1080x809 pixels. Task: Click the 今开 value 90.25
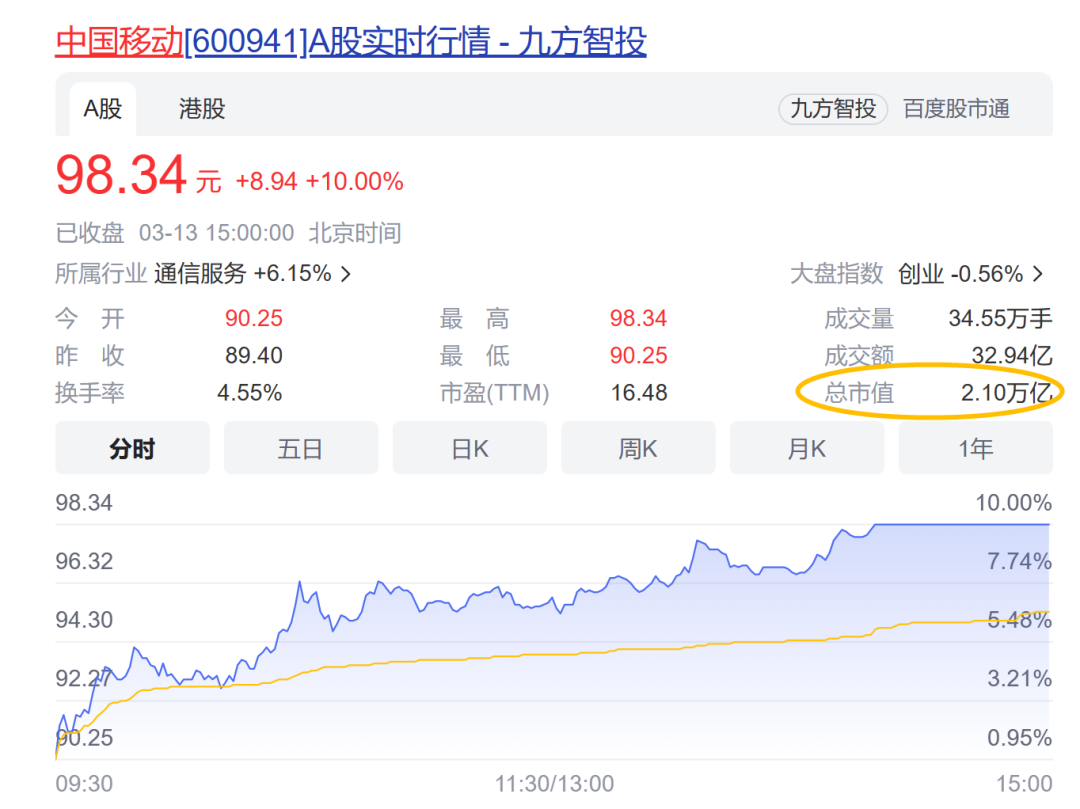click(253, 318)
